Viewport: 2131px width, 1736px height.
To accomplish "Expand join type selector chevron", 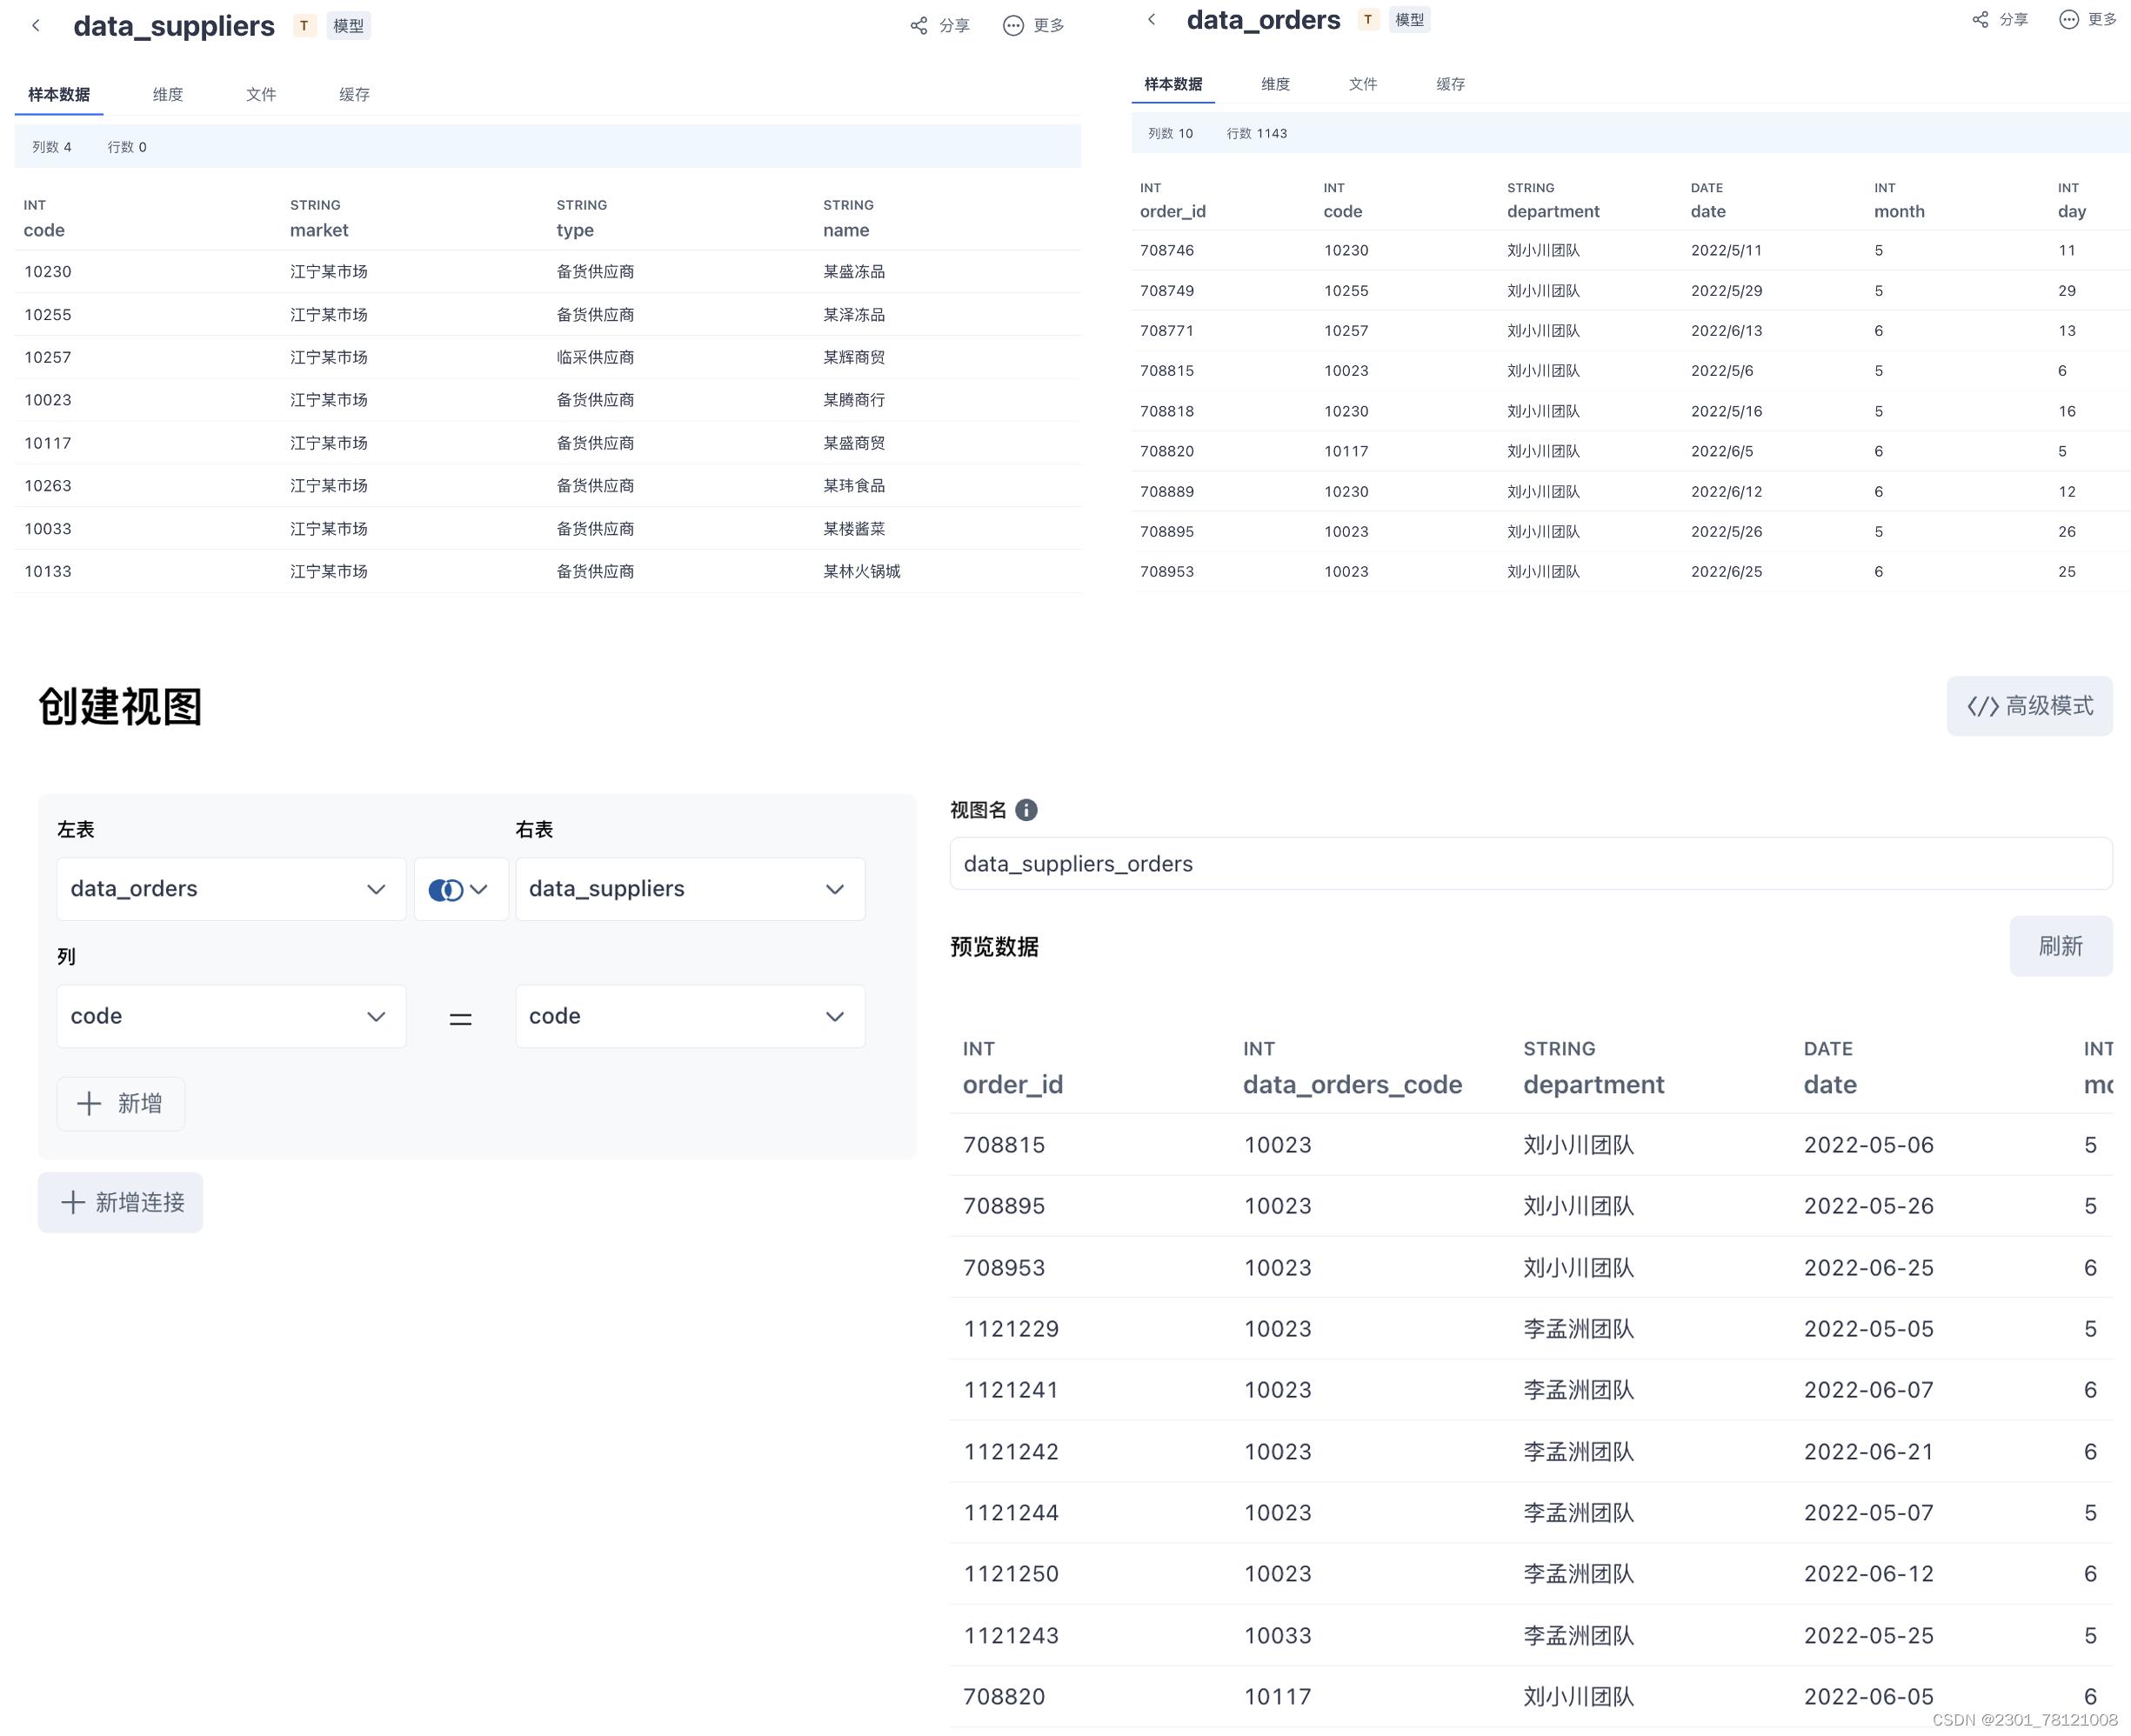I will (x=479, y=889).
